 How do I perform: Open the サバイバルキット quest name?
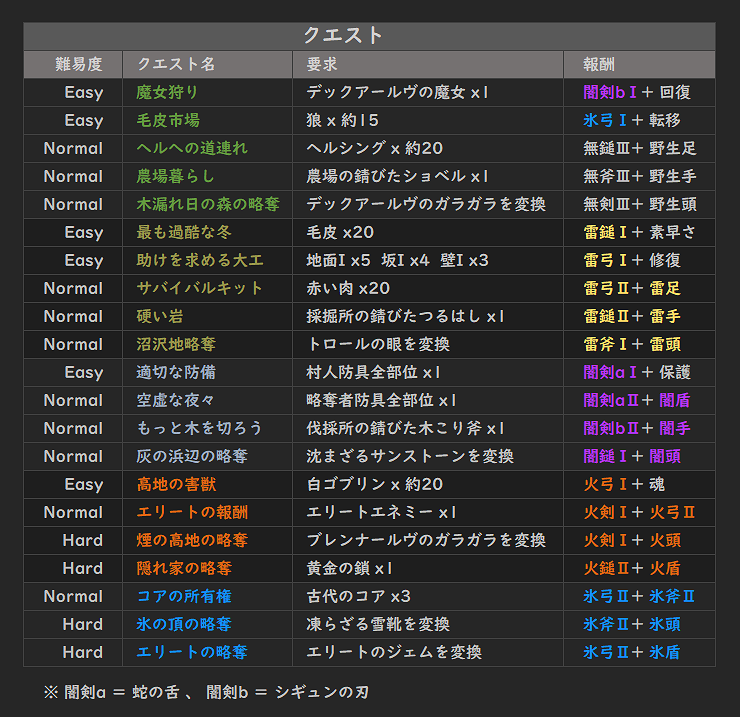click(x=200, y=288)
